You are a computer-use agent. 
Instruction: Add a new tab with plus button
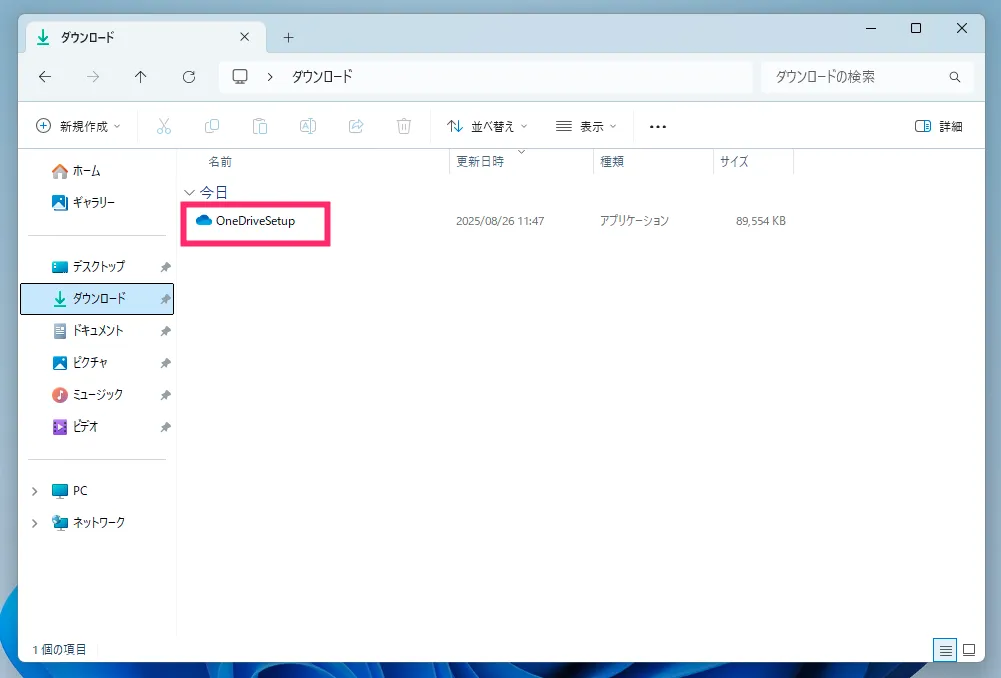289,38
